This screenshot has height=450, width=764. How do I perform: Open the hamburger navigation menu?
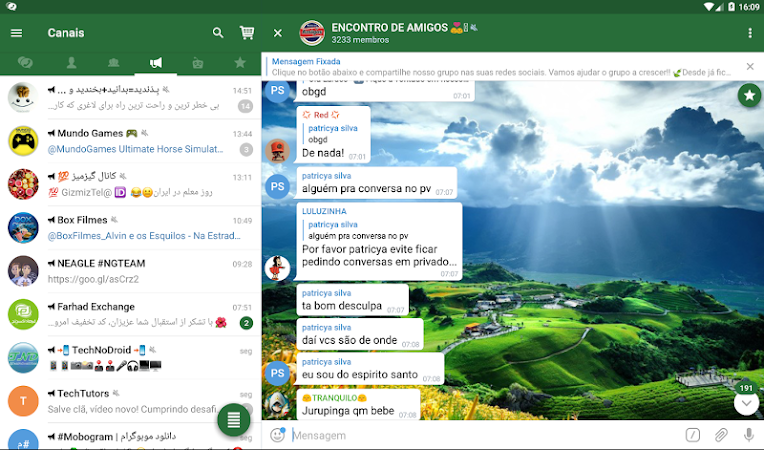[x=17, y=33]
